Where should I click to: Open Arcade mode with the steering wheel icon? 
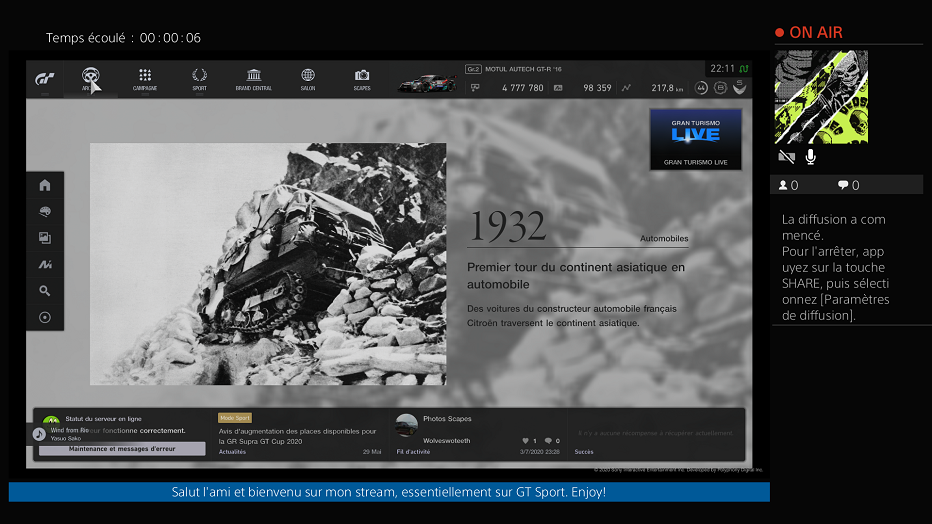coord(90,79)
